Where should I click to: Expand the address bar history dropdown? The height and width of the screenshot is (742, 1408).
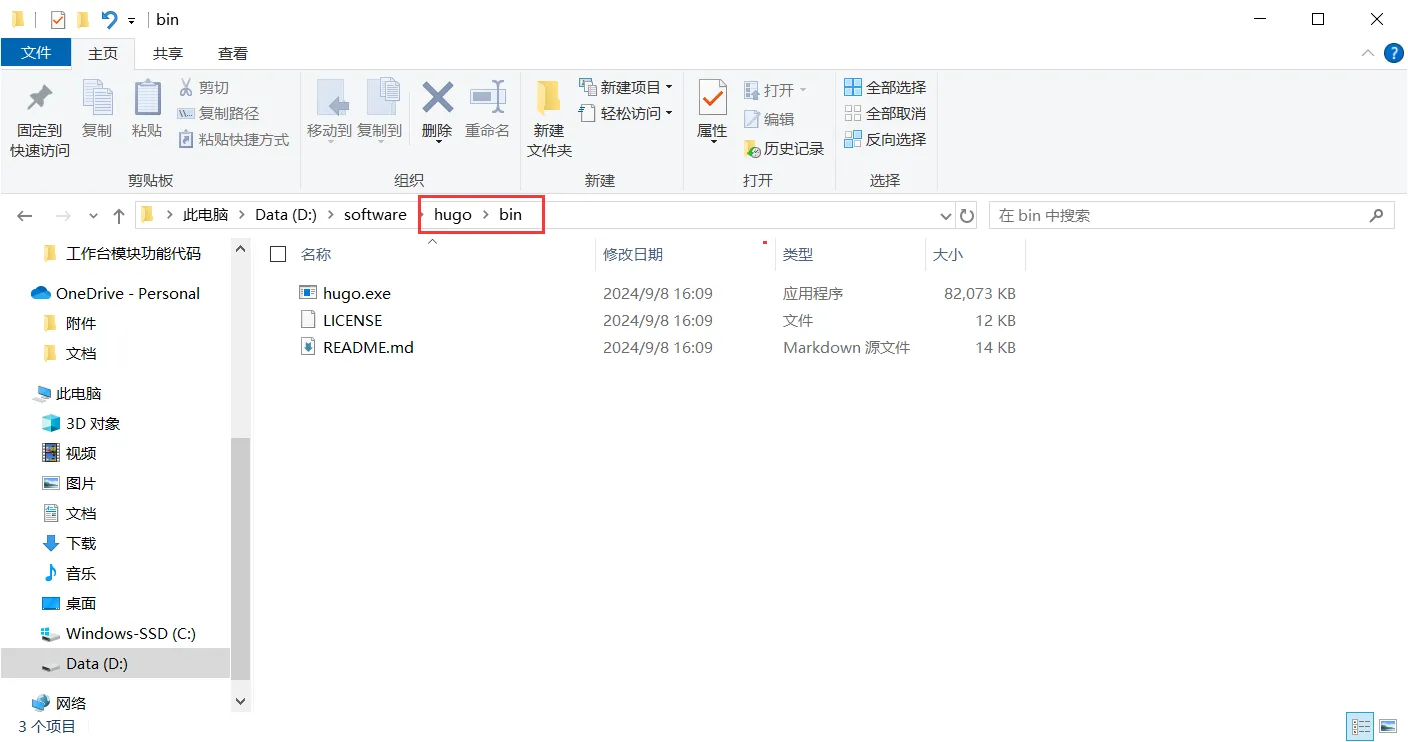tap(946, 216)
